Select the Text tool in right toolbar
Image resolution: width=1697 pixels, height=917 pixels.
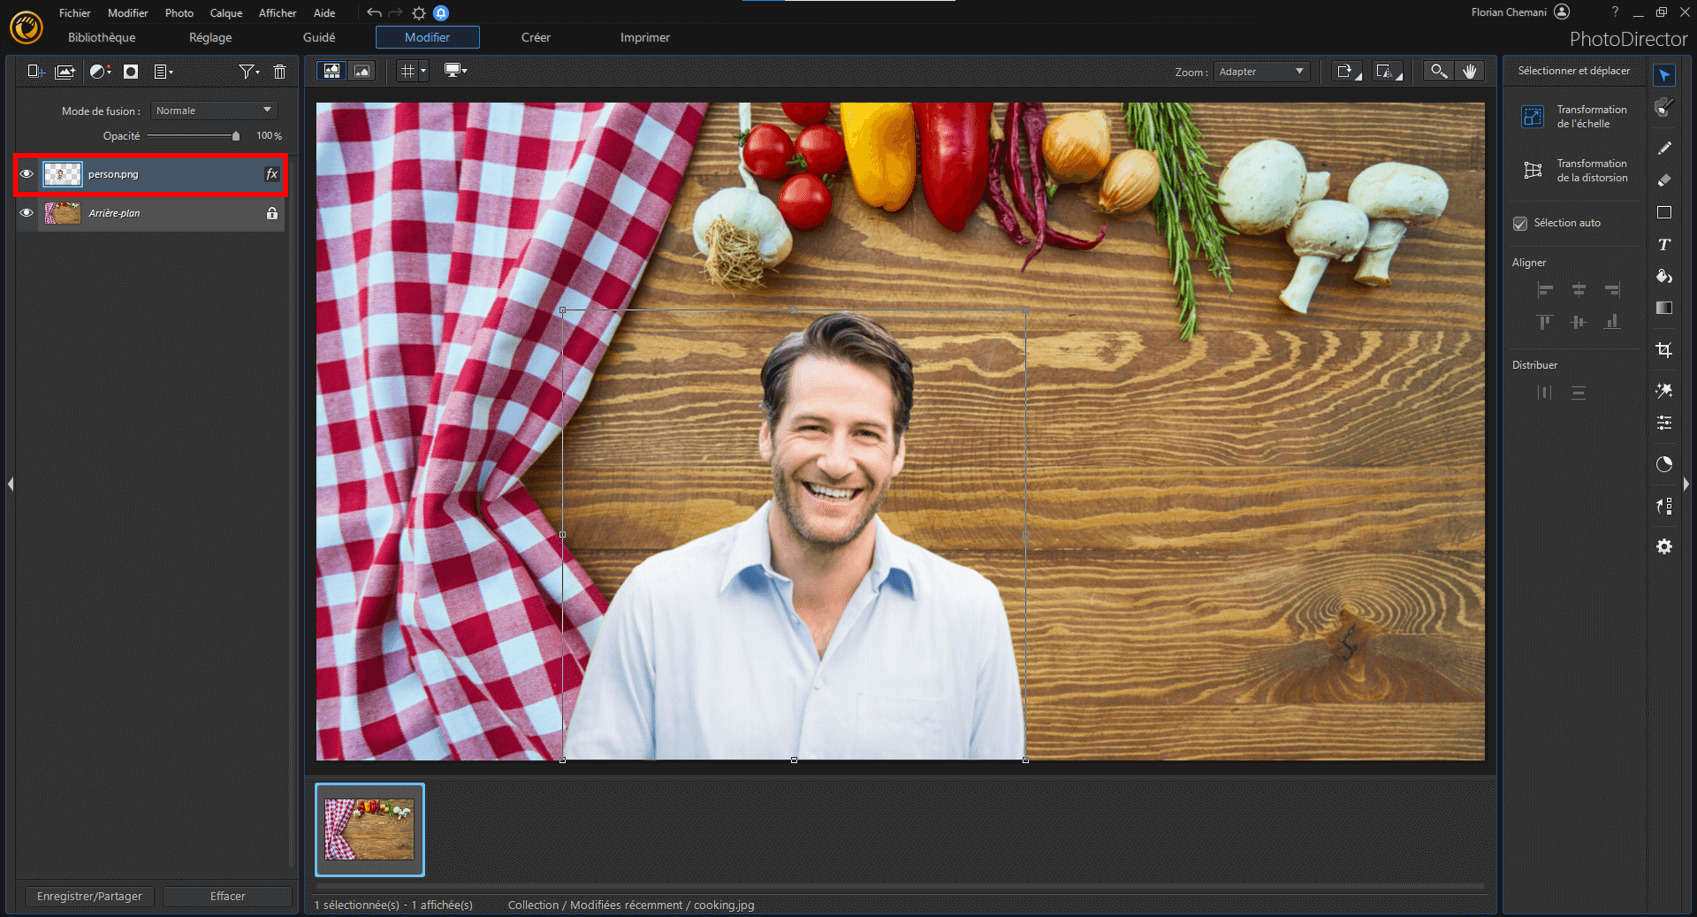point(1664,244)
